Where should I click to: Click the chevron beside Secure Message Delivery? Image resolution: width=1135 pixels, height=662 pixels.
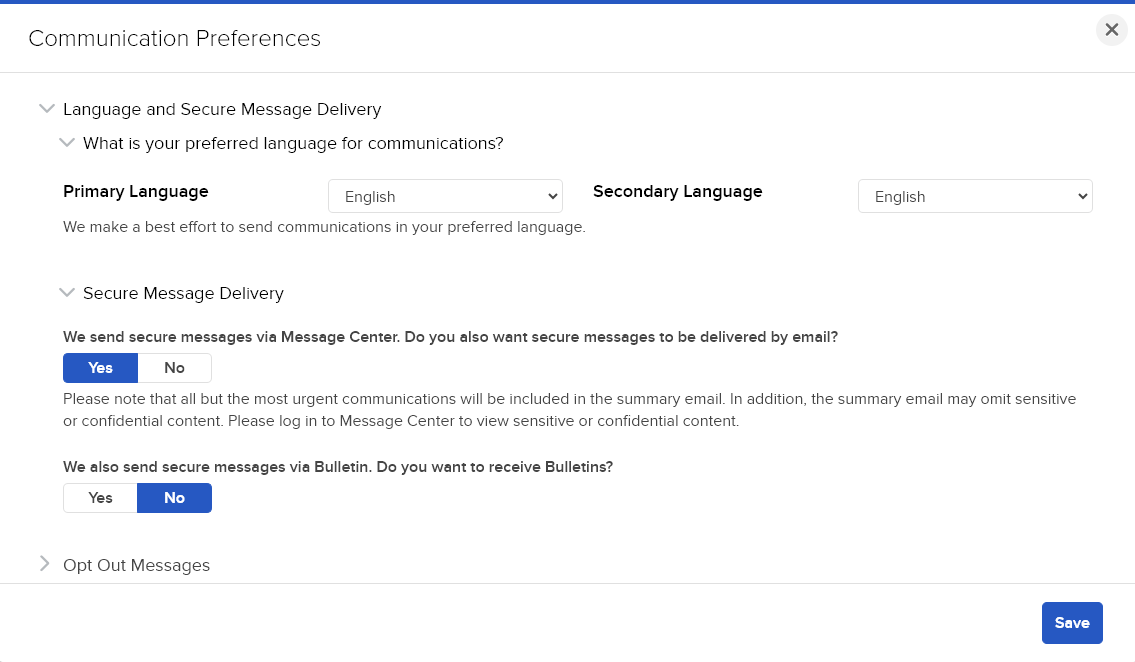(x=67, y=292)
